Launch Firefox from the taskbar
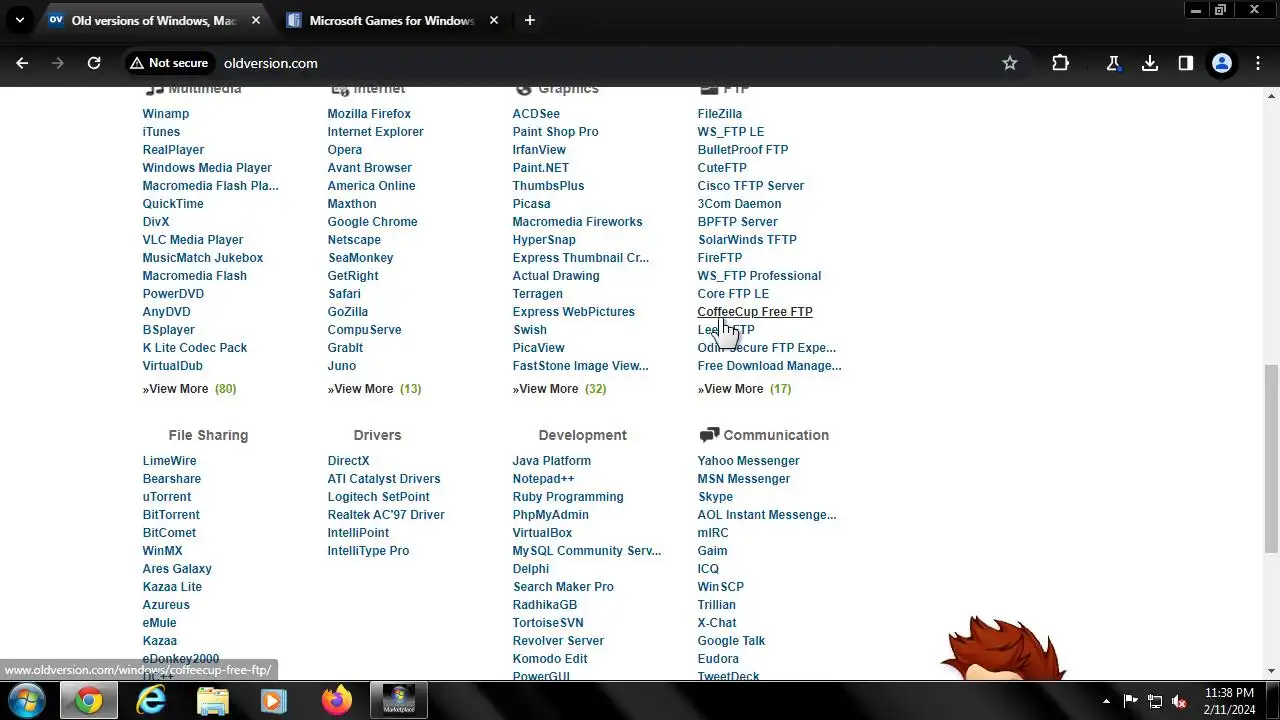The image size is (1280, 720). 337,701
